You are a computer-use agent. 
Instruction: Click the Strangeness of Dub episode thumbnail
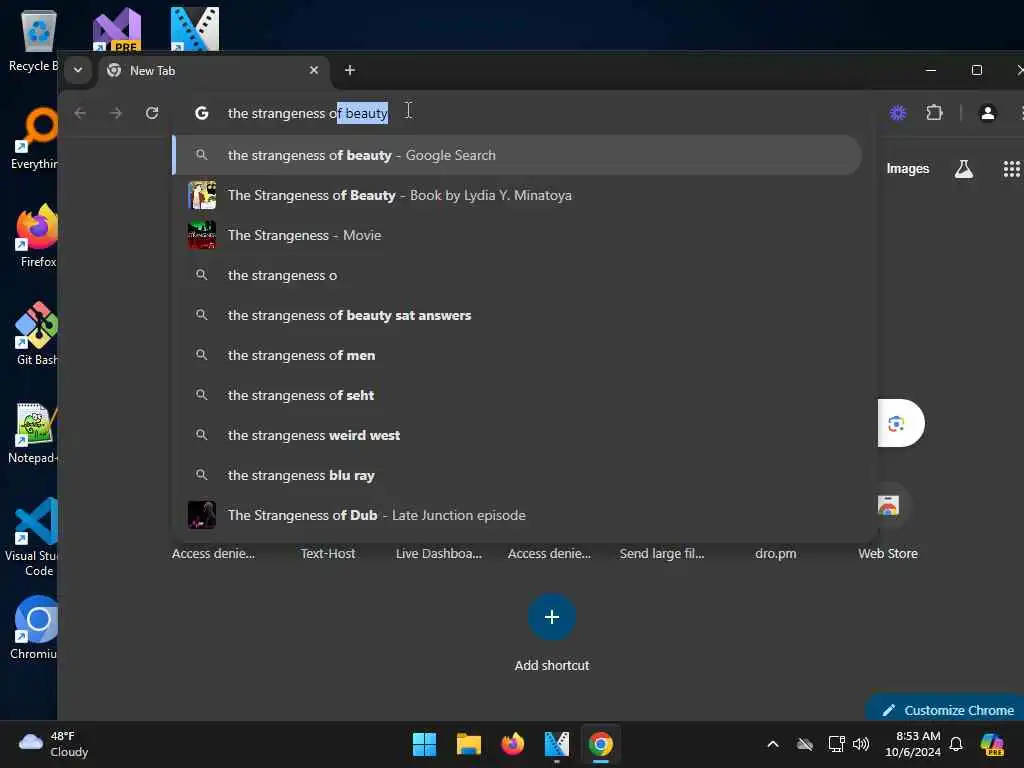tap(202, 515)
